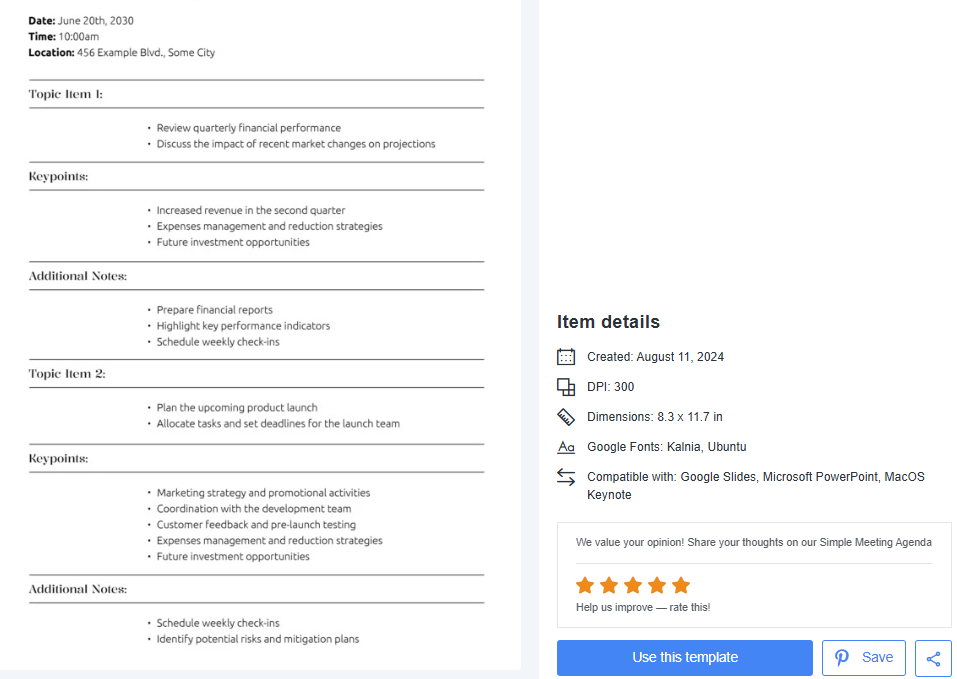Rate the template two stars
Viewport: 957px width, 679px height.
click(x=609, y=586)
